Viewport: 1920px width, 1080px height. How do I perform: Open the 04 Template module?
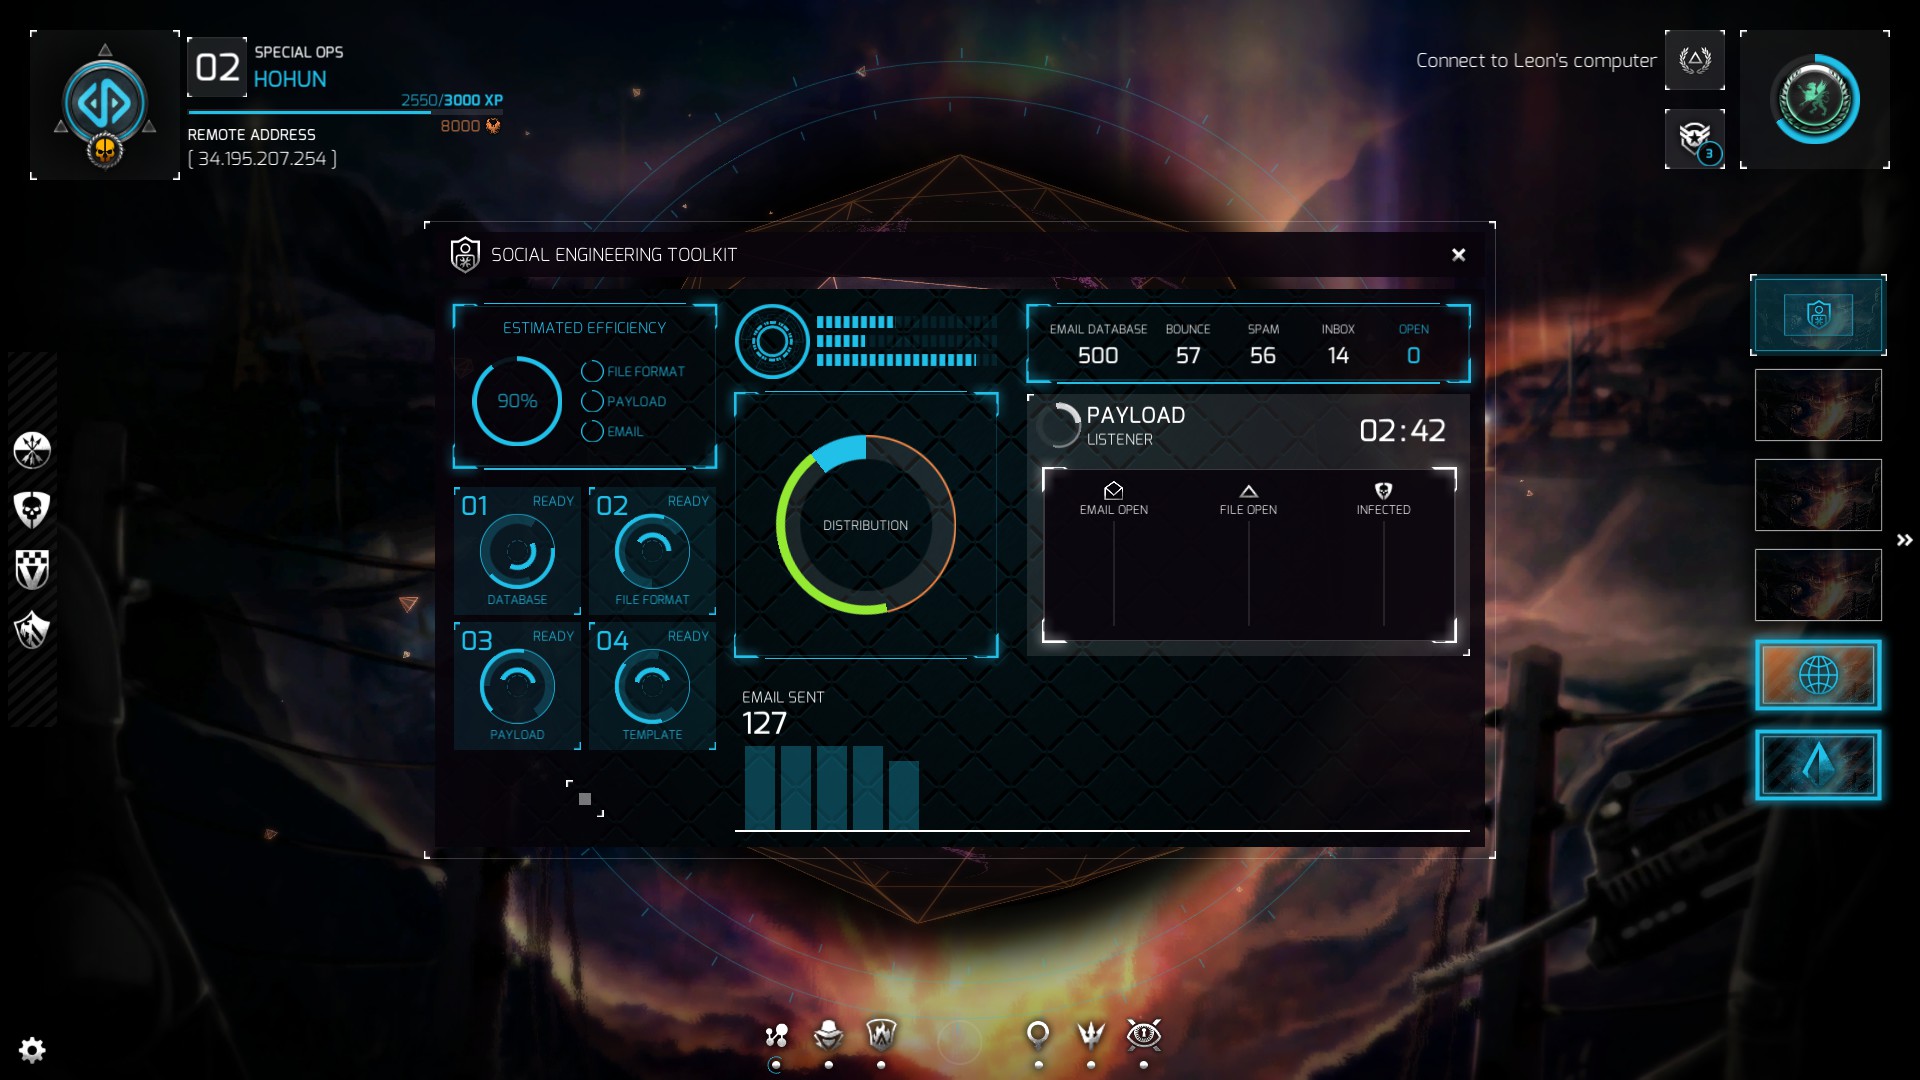click(x=652, y=686)
